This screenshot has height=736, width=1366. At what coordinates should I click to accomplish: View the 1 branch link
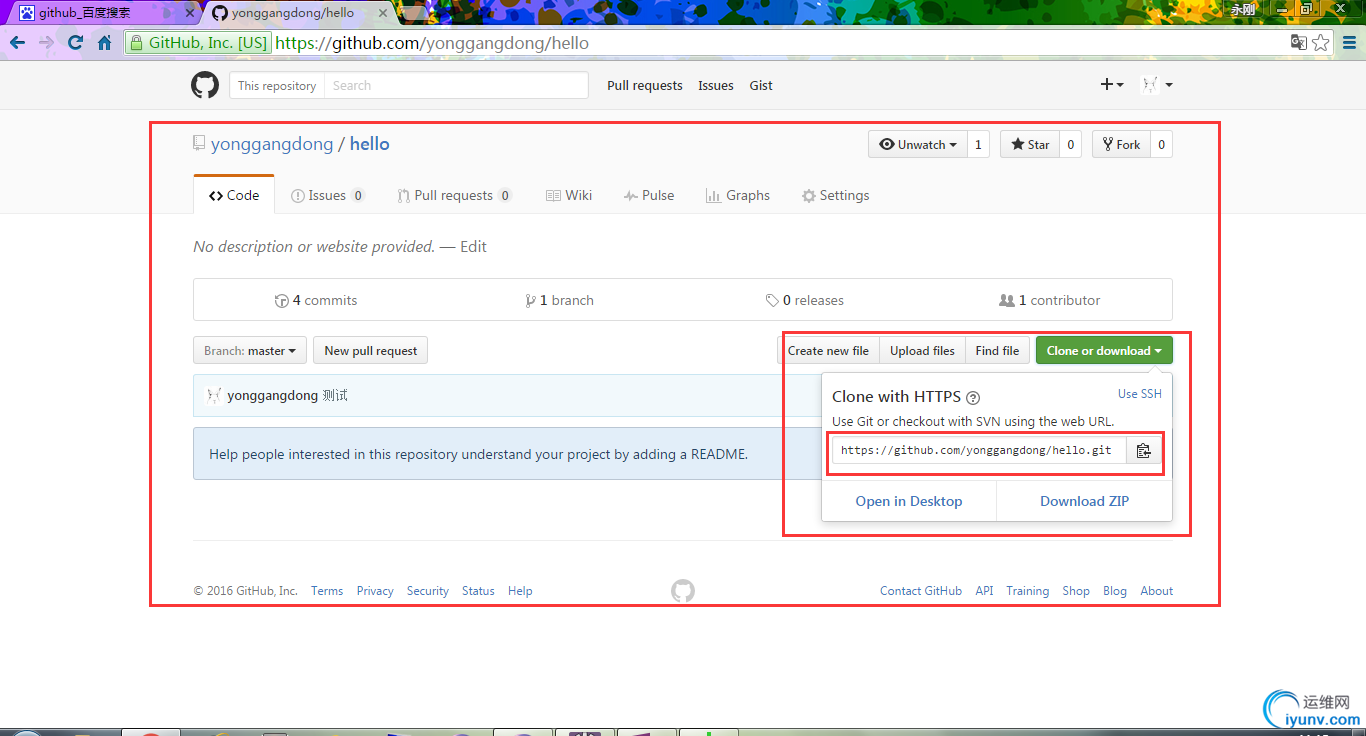point(559,300)
